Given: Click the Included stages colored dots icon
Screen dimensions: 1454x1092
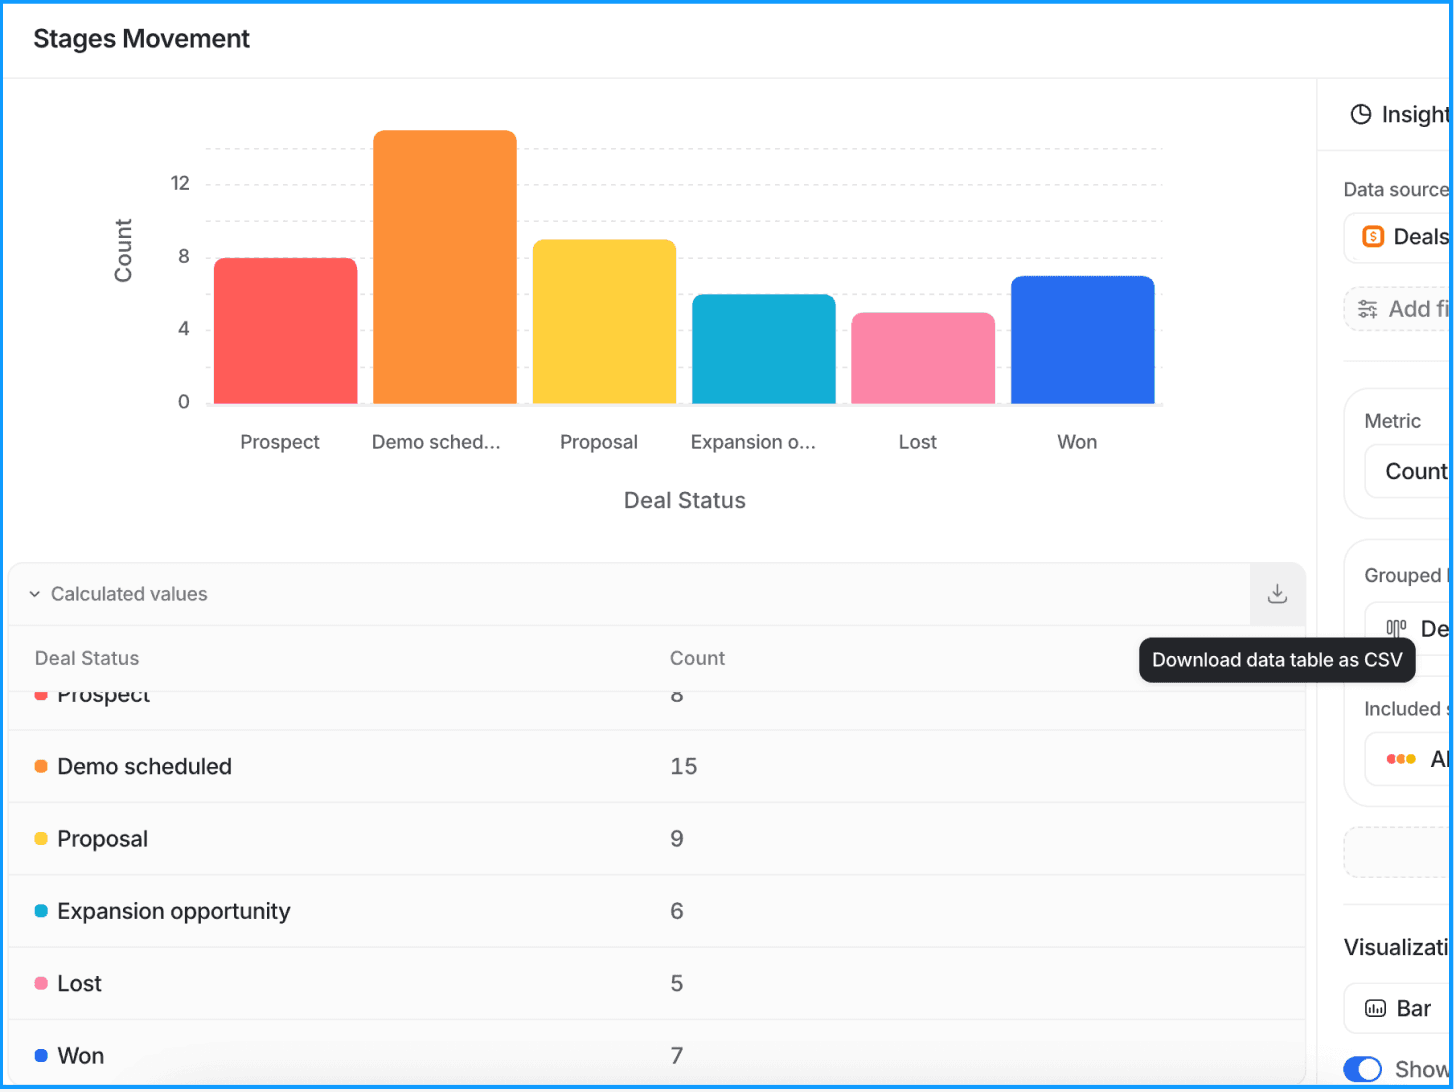Looking at the screenshot, I should pos(1400,759).
